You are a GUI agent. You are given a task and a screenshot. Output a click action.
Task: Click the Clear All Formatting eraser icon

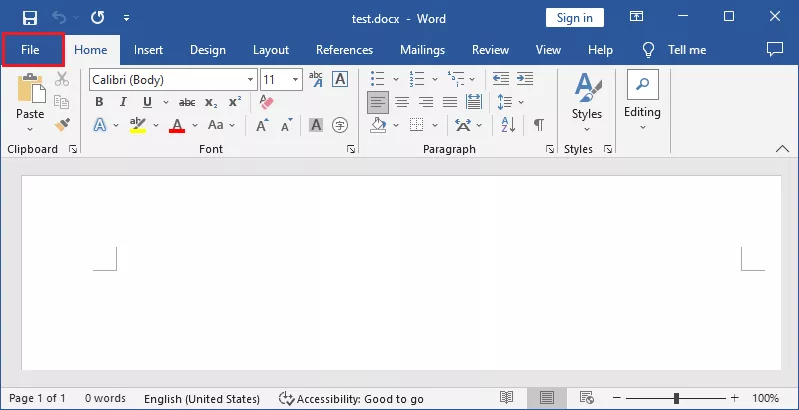pos(265,102)
